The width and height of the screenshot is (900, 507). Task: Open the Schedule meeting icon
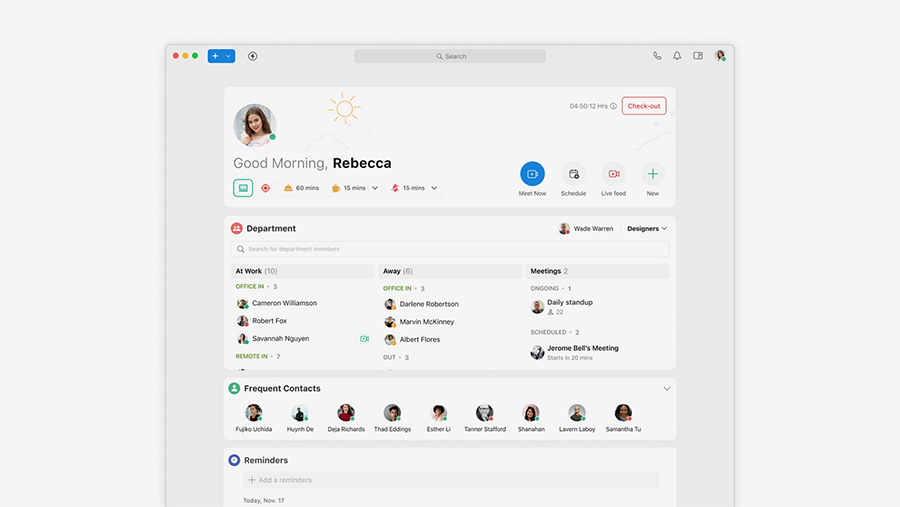[x=573, y=174]
